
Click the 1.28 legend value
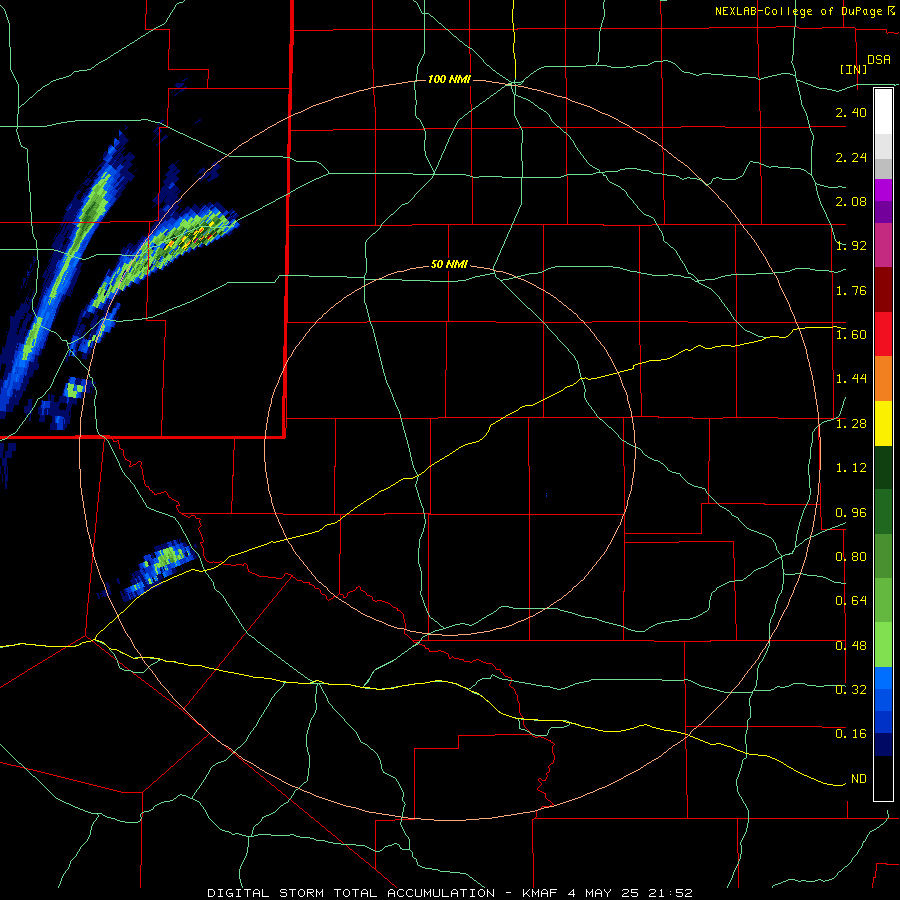click(851, 424)
